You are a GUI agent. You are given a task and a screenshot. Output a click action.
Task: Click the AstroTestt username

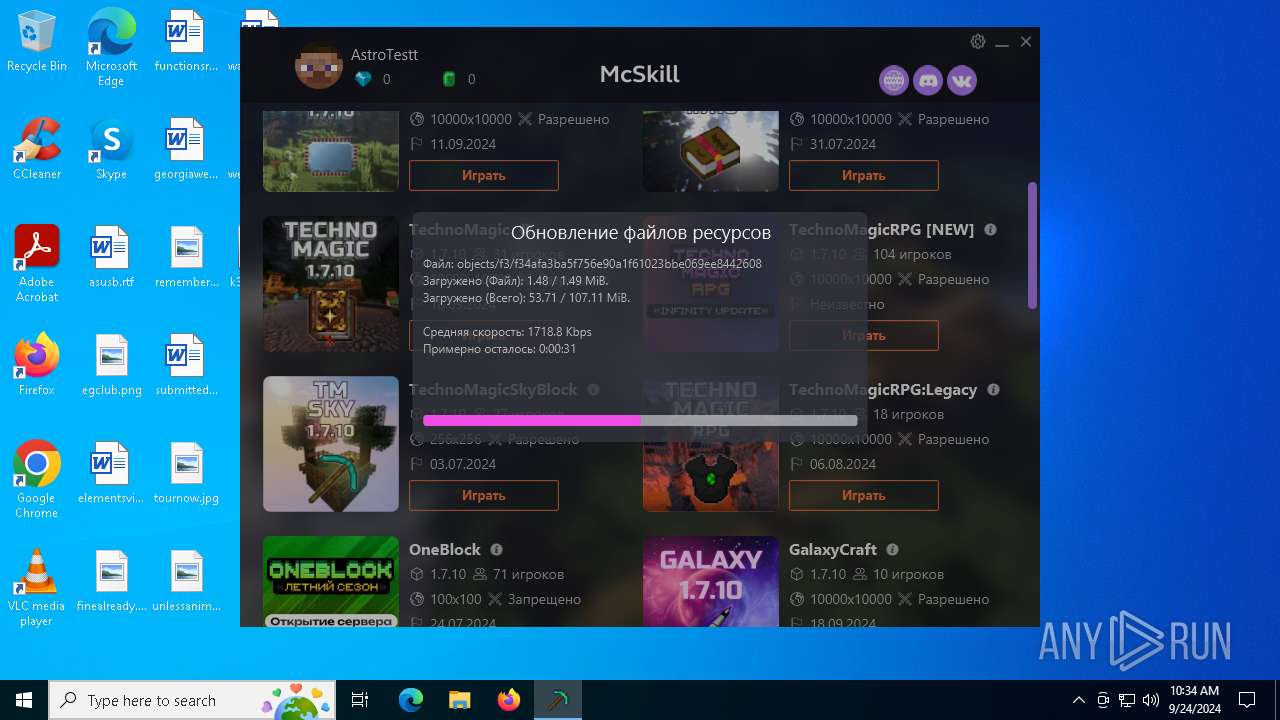[x=384, y=55]
